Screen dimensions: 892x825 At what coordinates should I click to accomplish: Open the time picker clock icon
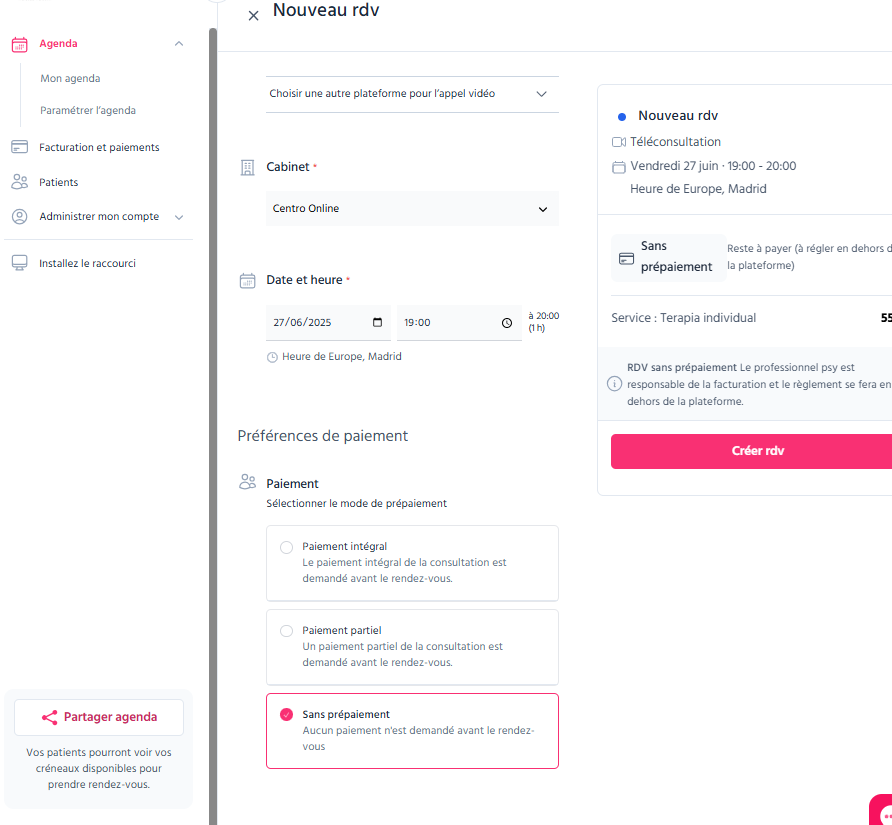(x=507, y=323)
